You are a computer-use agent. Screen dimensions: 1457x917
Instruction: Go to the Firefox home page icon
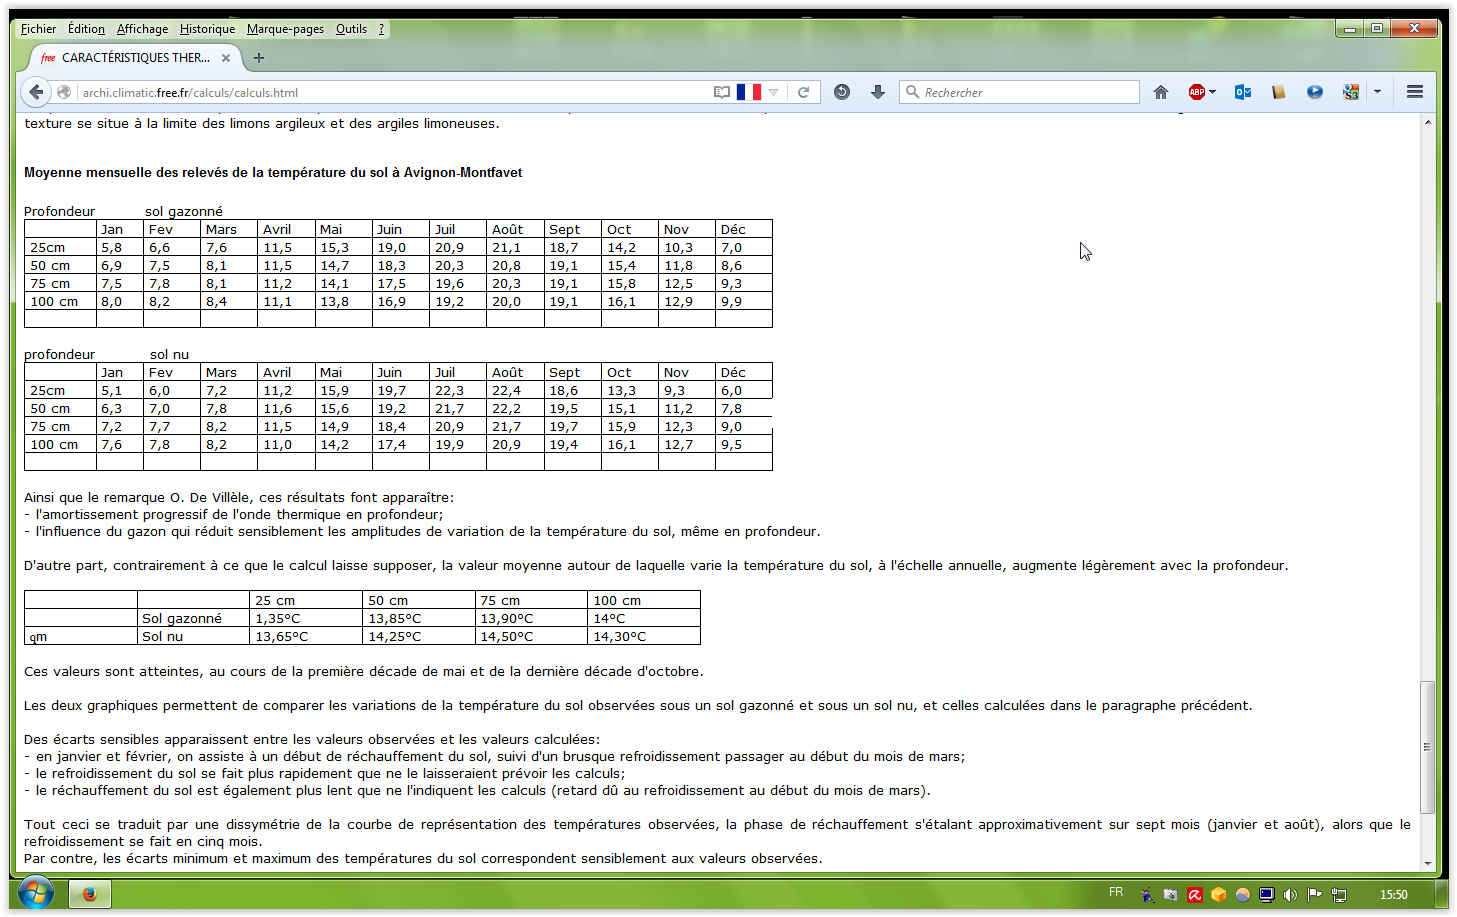click(1160, 92)
